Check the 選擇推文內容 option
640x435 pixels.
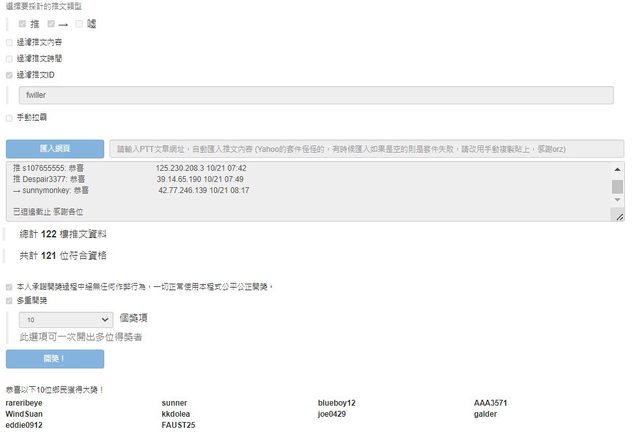(10, 43)
